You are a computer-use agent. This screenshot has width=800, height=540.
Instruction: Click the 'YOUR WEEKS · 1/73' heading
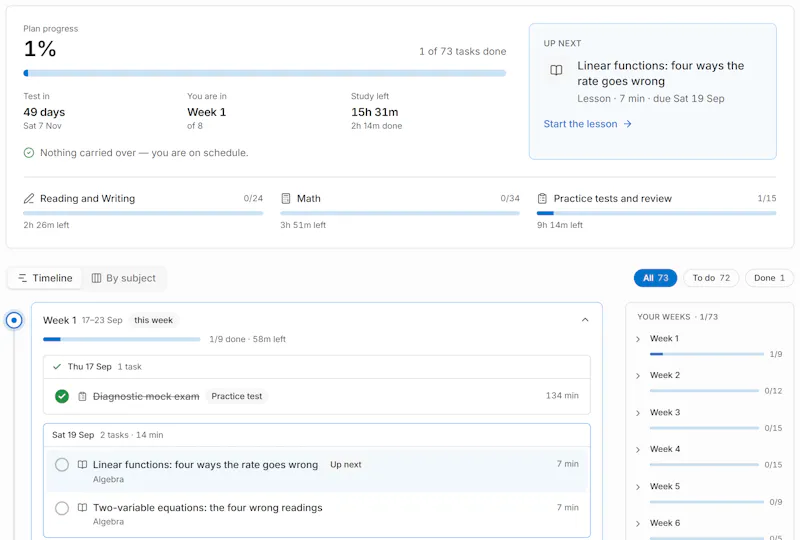[x=678, y=317]
